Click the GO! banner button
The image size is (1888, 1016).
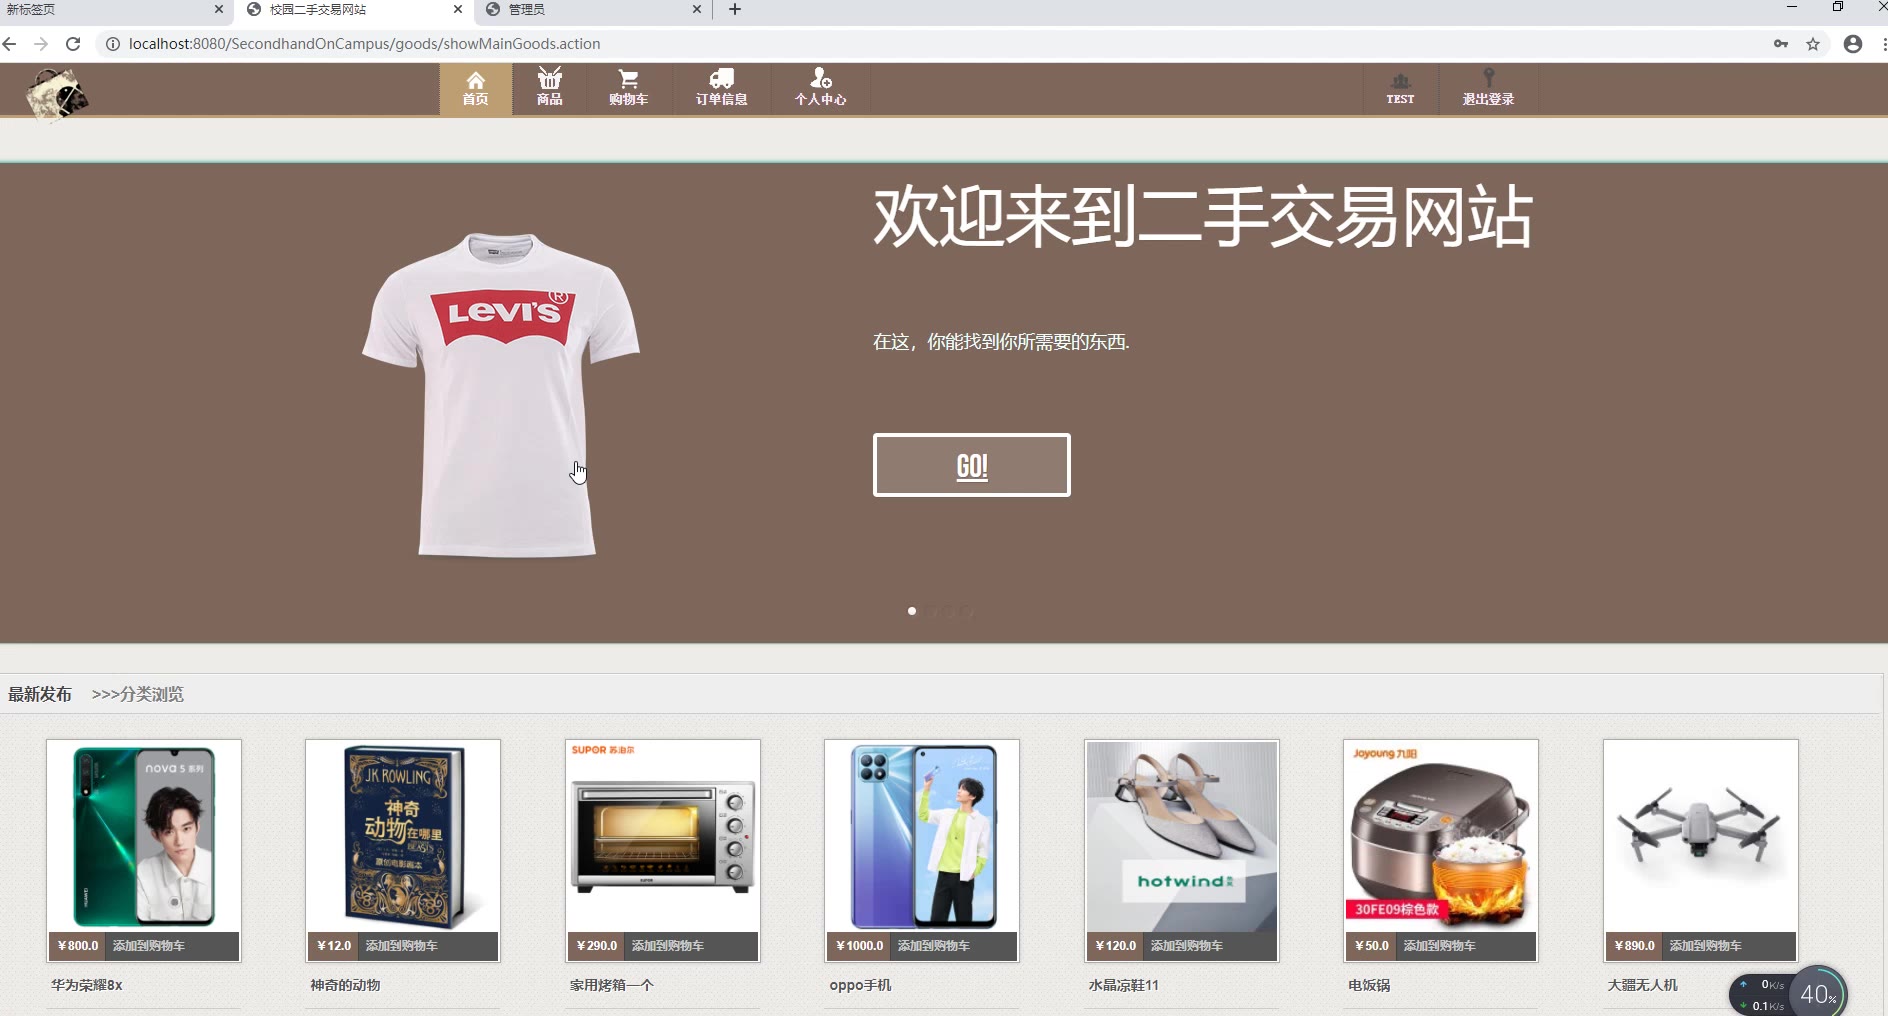point(972,465)
